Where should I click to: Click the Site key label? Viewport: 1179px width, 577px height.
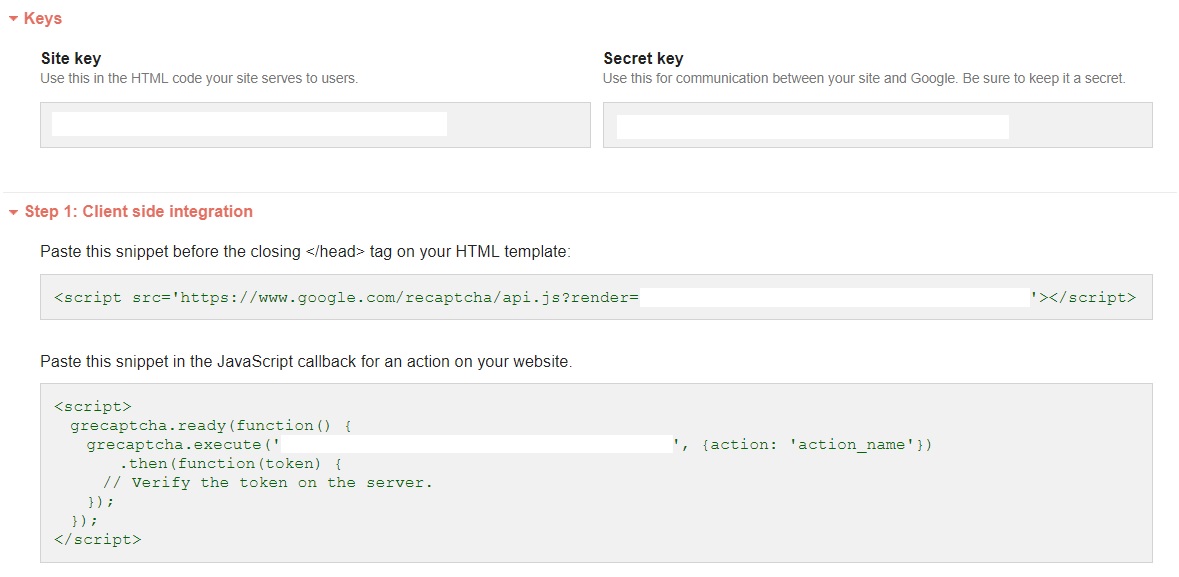coord(70,59)
